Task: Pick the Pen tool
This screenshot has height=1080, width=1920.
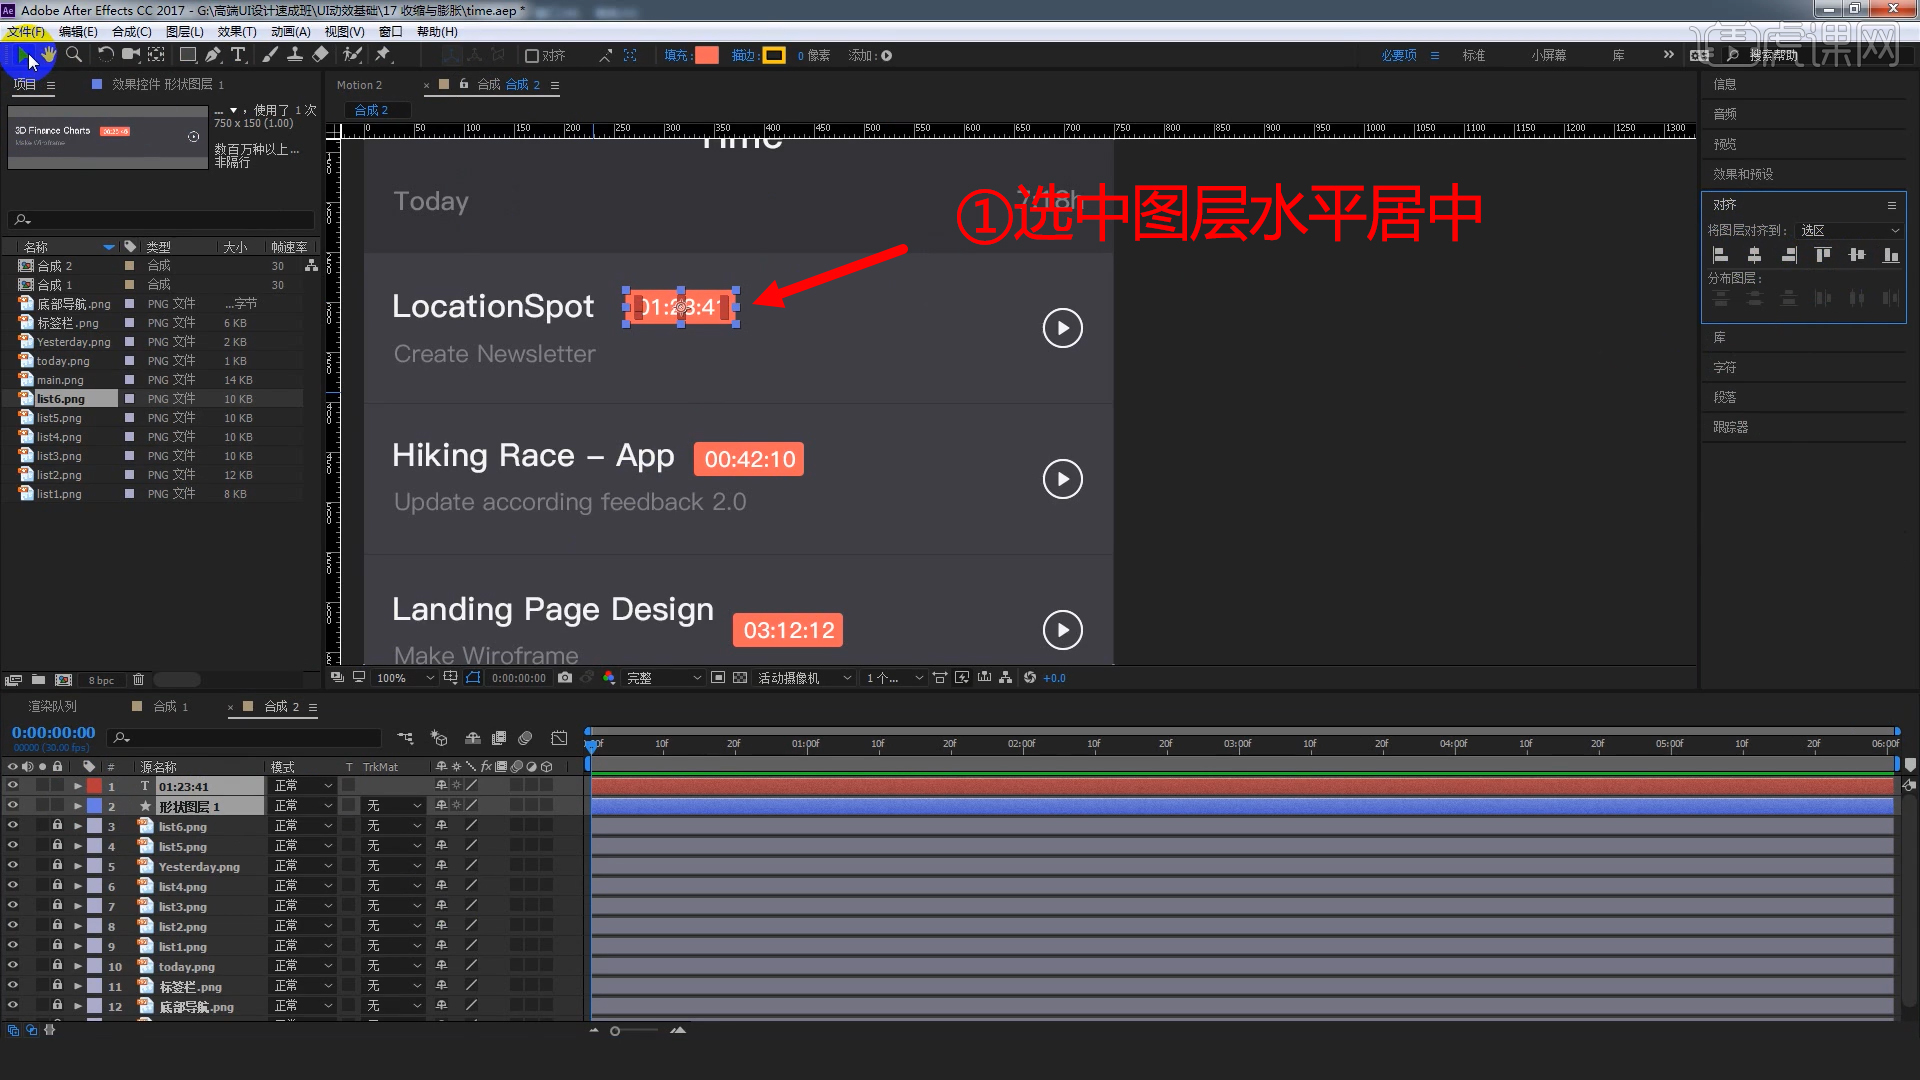Action: point(213,55)
